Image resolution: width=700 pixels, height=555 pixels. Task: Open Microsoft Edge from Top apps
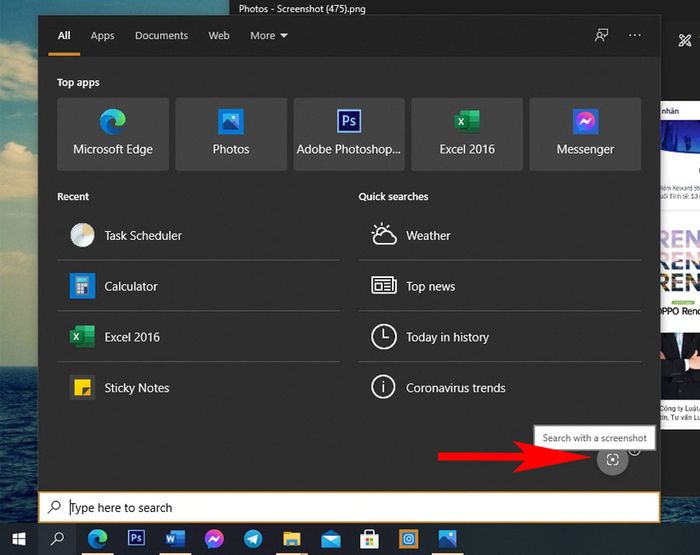[113, 134]
